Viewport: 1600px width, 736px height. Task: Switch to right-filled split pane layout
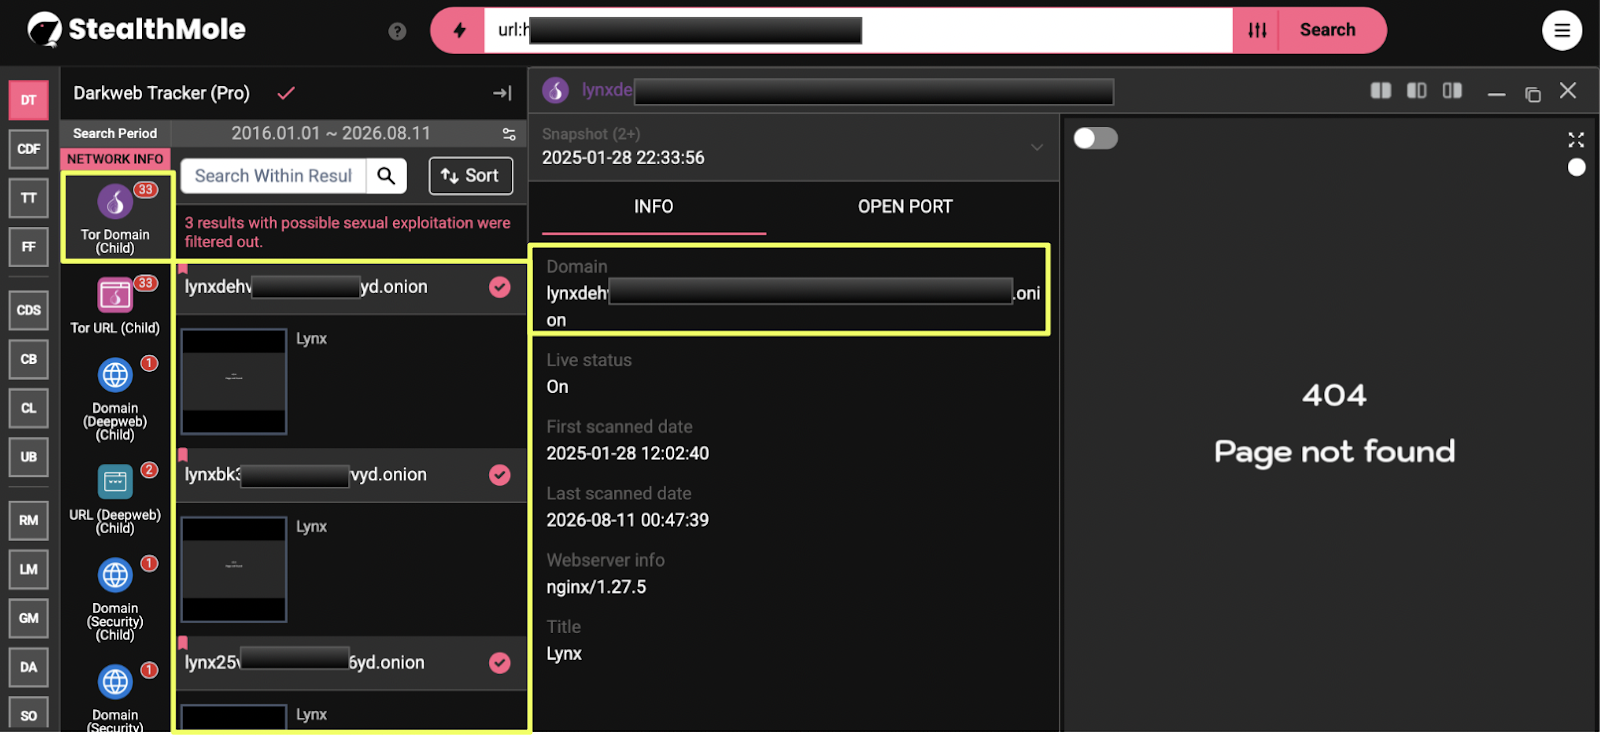(x=1453, y=91)
